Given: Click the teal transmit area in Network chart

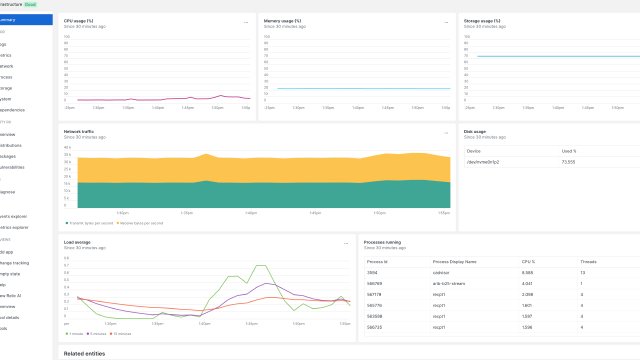Looking at the screenshot, I should [x=264, y=196].
